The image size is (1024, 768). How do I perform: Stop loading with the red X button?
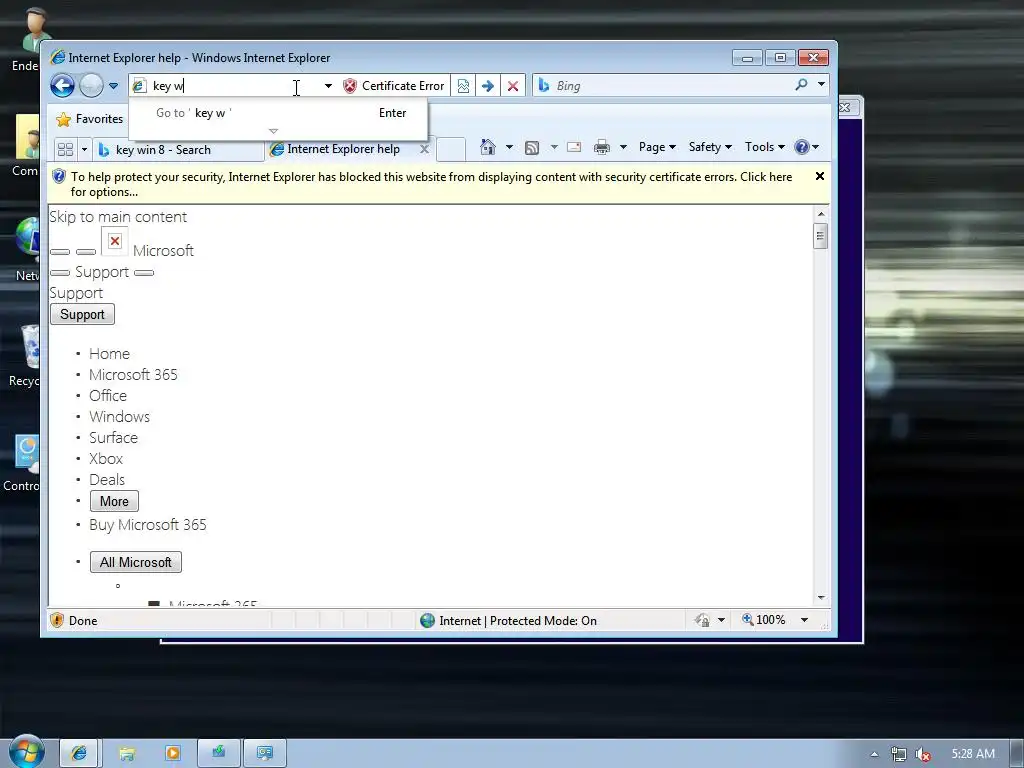tap(513, 86)
